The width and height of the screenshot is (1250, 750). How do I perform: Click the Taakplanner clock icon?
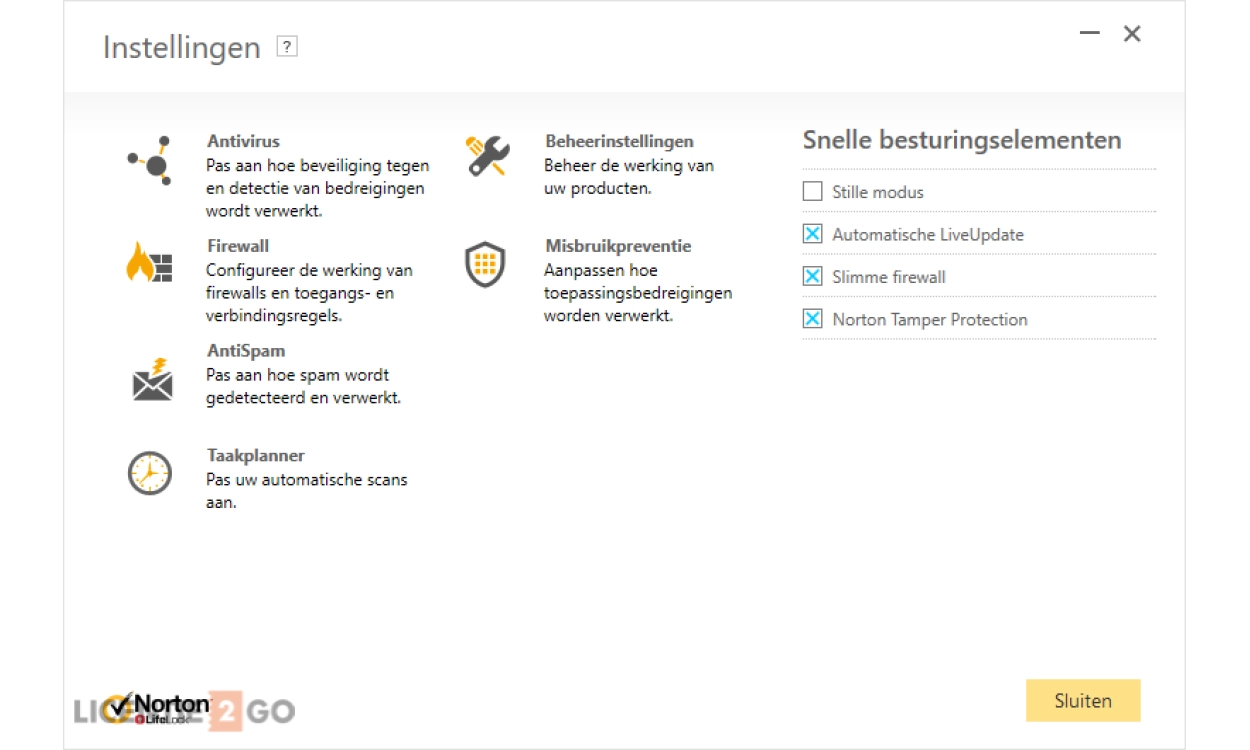[x=150, y=473]
